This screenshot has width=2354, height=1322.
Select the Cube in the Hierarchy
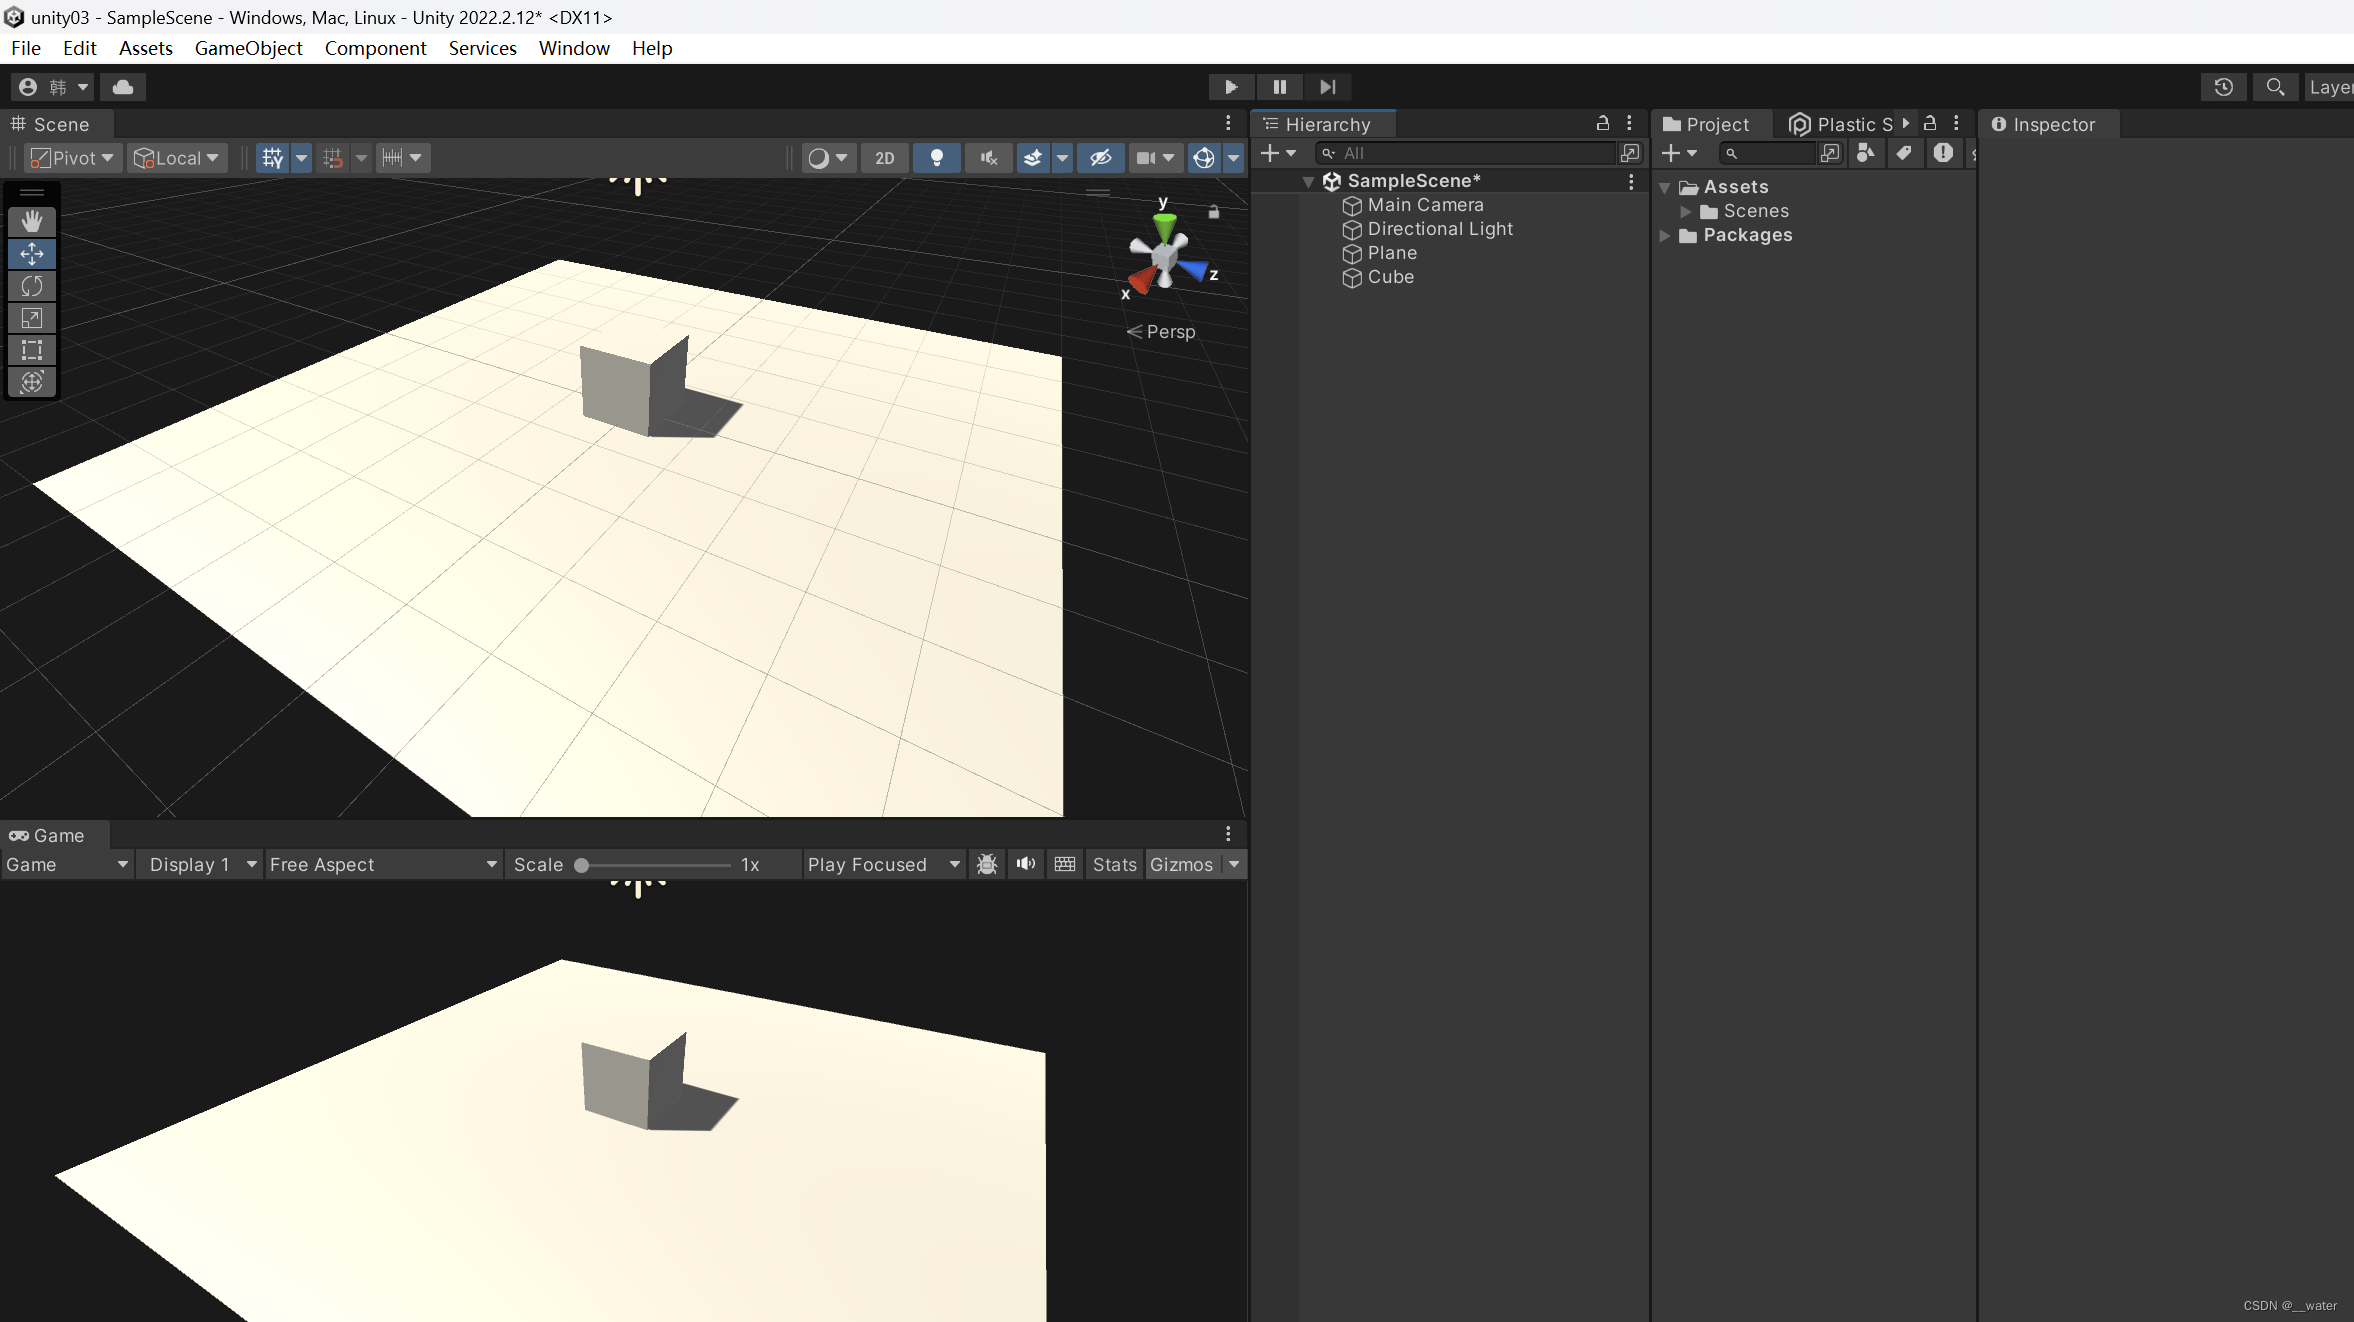coord(1391,277)
